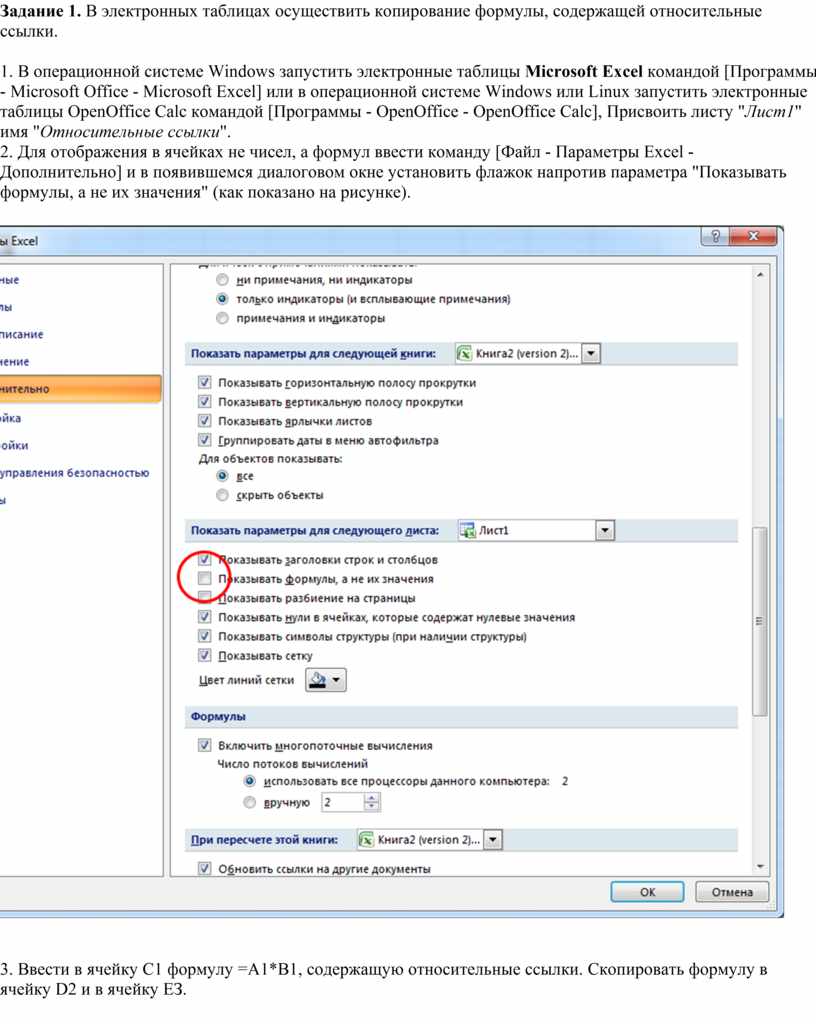Click 'Число потоков вычислений' label
The height and width of the screenshot is (1024, 816).
click(292, 763)
